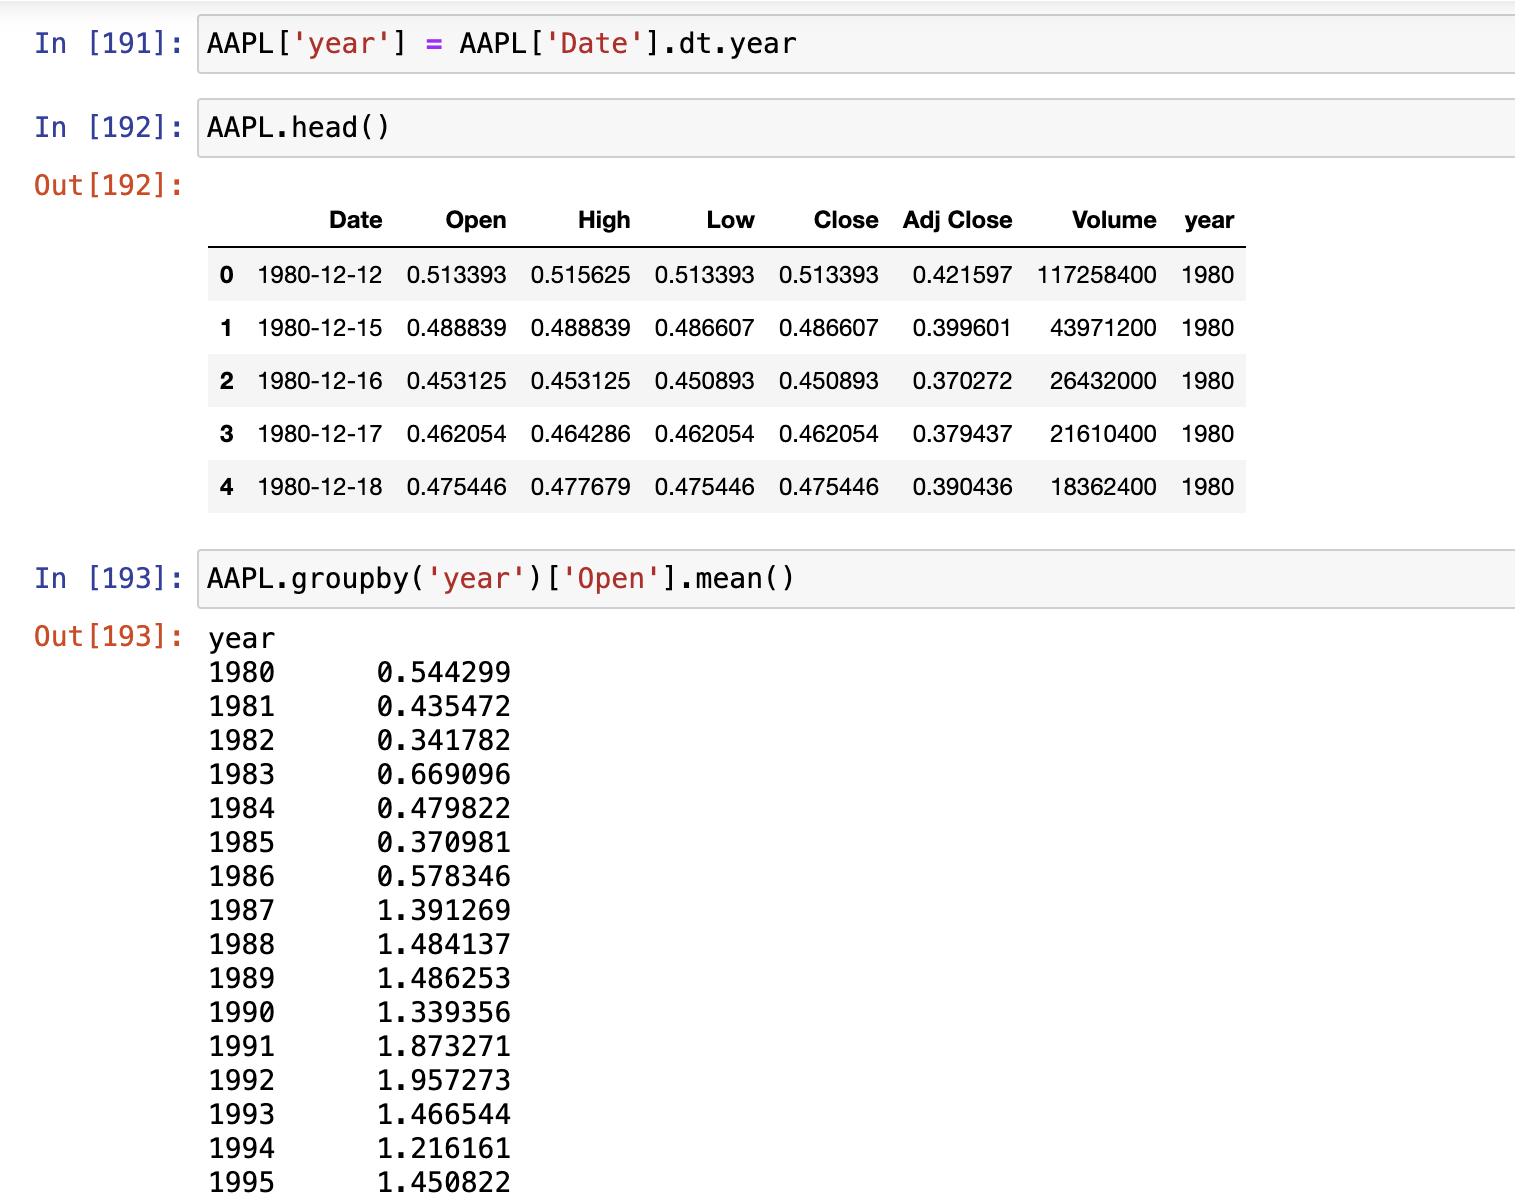
Task: Click the Out[192] output prompt
Action: pyautogui.click(x=109, y=186)
